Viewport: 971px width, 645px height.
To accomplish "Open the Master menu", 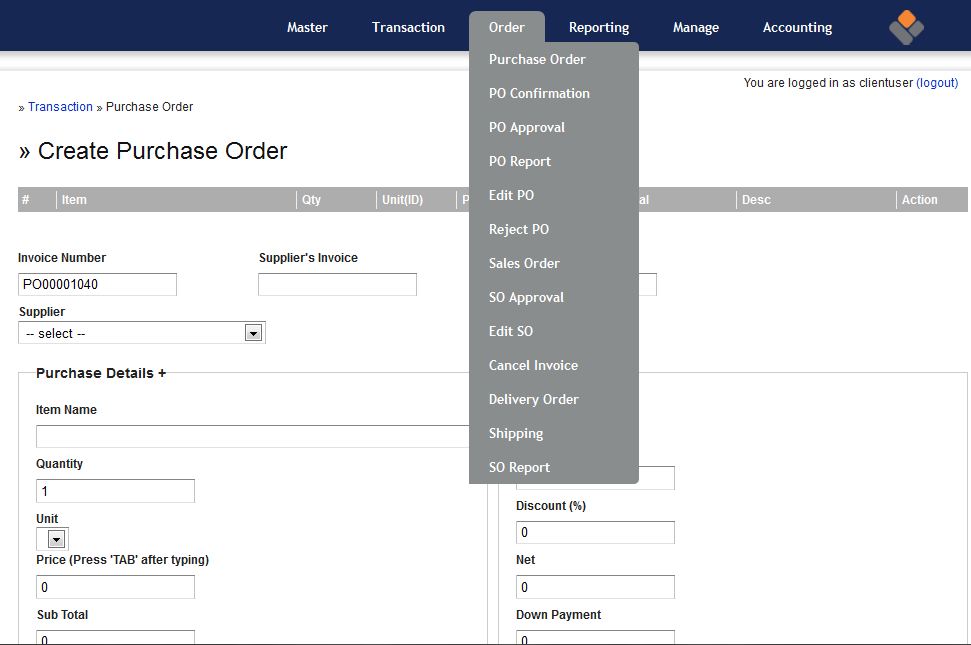I will click(307, 27).
